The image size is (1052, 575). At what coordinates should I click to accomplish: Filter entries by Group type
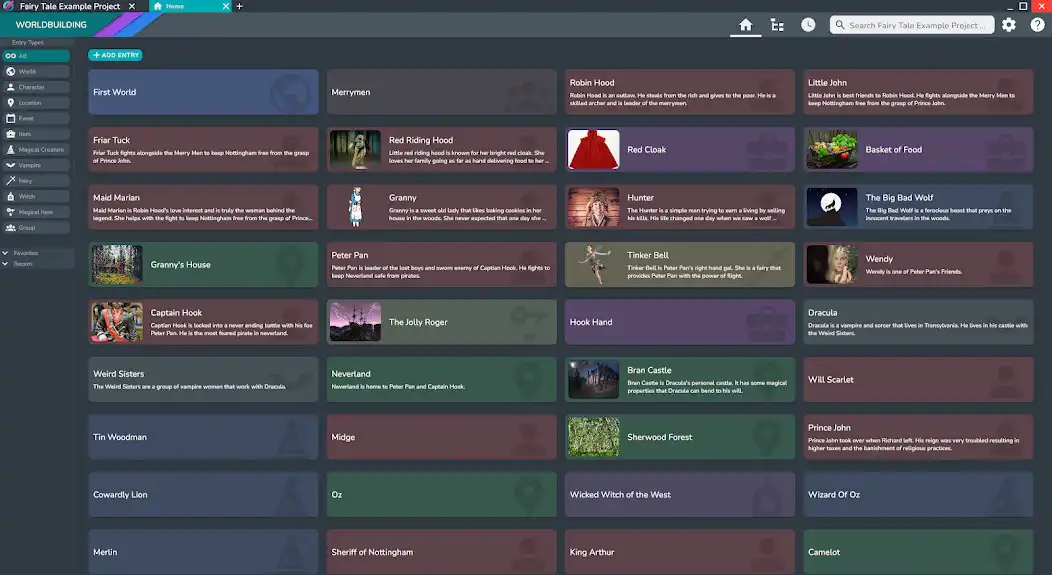36,227
